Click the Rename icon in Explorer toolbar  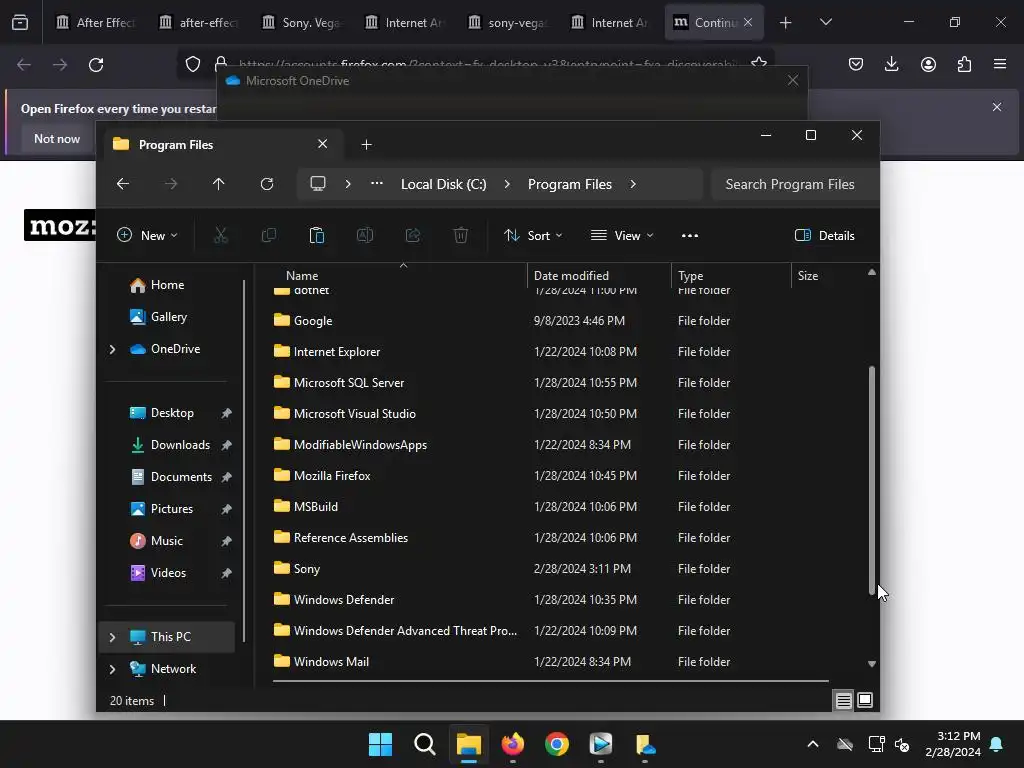(x=364, y=236)
